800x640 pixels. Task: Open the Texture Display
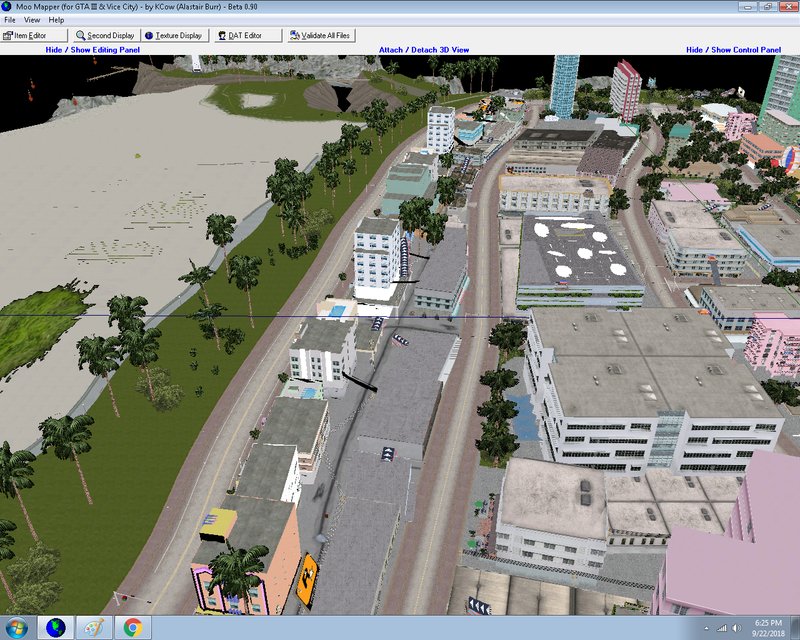click(175, 35)
